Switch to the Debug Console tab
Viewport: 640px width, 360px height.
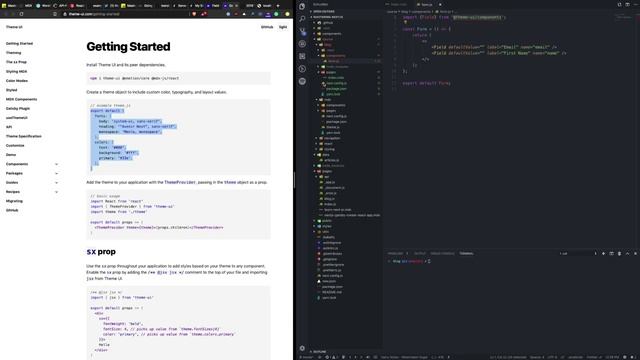point(442,253)
